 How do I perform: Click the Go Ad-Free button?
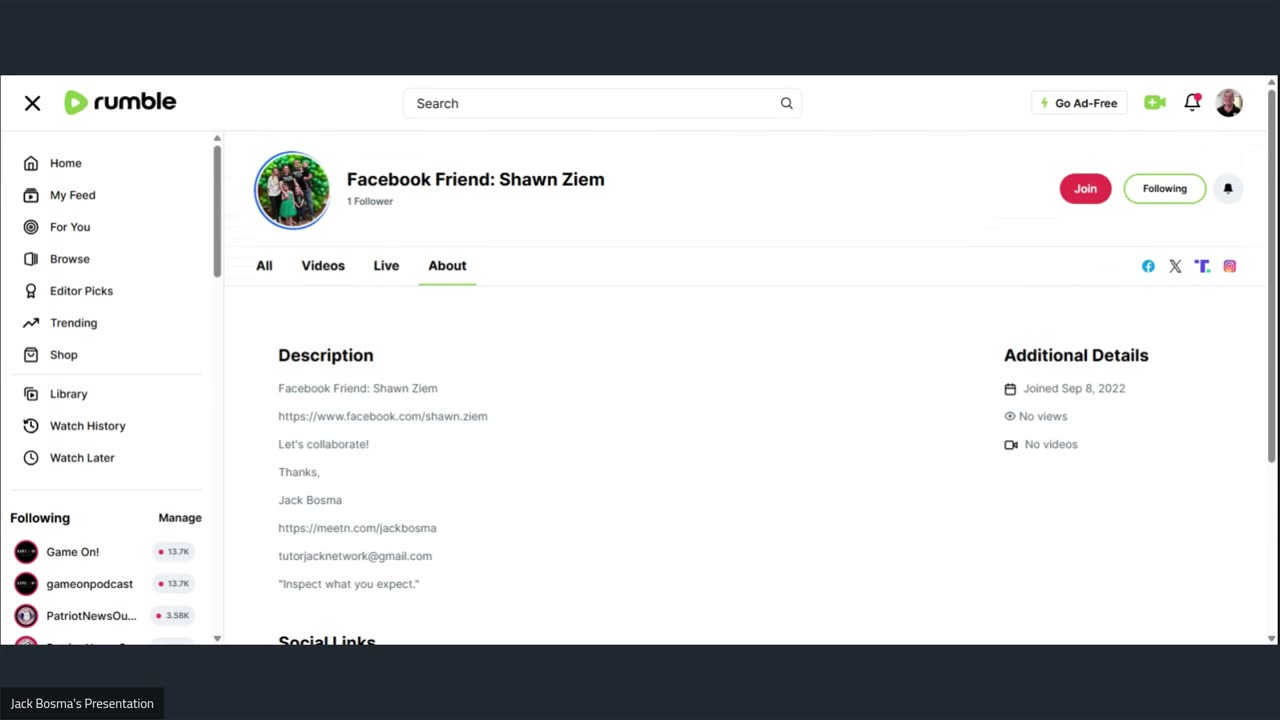point(1079,103)
